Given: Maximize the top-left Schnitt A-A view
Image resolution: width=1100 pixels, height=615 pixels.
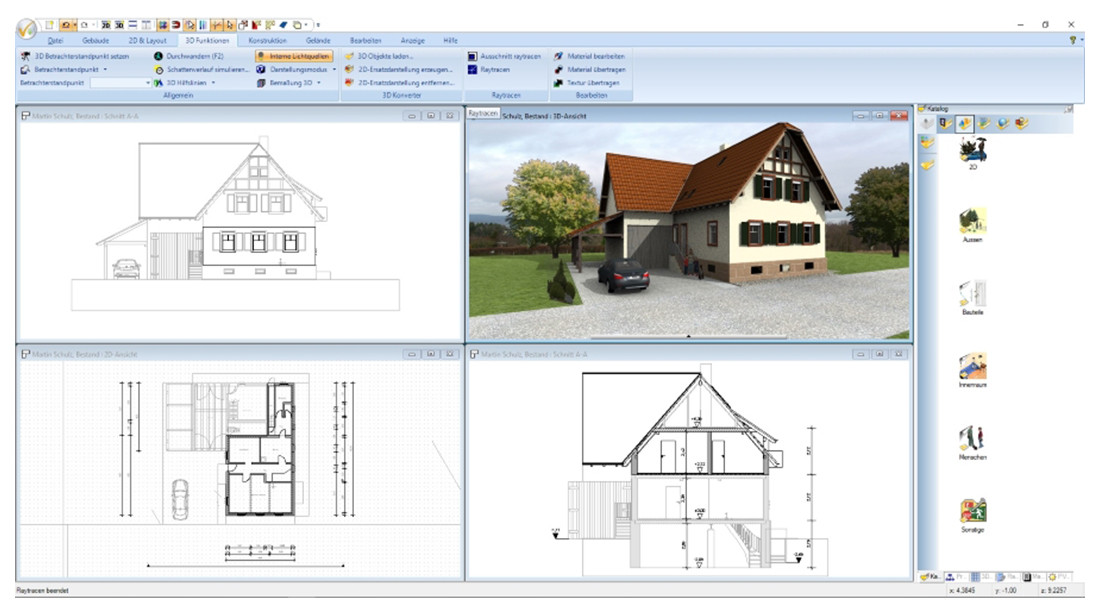Looking at the screenshot, I should (431, 116).
